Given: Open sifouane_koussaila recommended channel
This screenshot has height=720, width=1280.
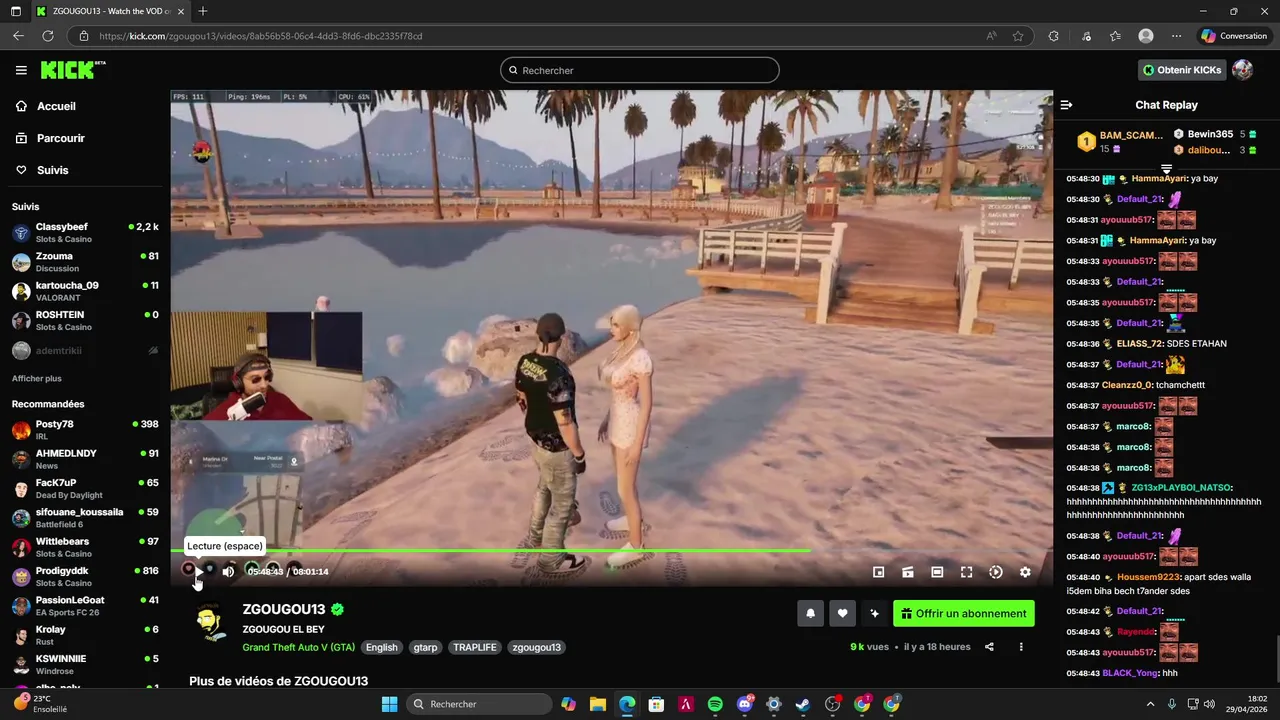Looking at the screenshot, I should (85, 518).
